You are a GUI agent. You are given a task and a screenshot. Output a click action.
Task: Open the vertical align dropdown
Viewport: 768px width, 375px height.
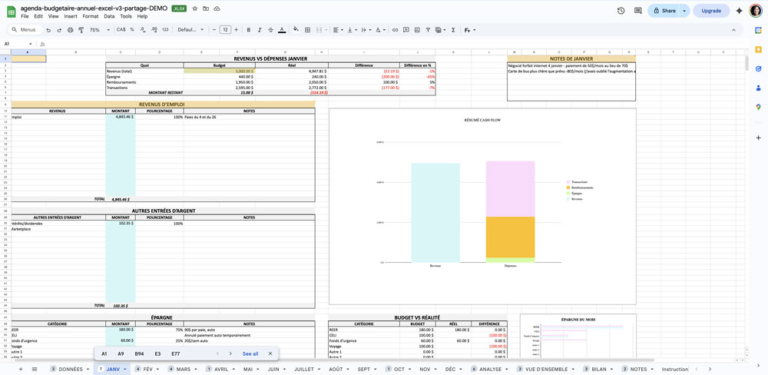click(352, 30)
